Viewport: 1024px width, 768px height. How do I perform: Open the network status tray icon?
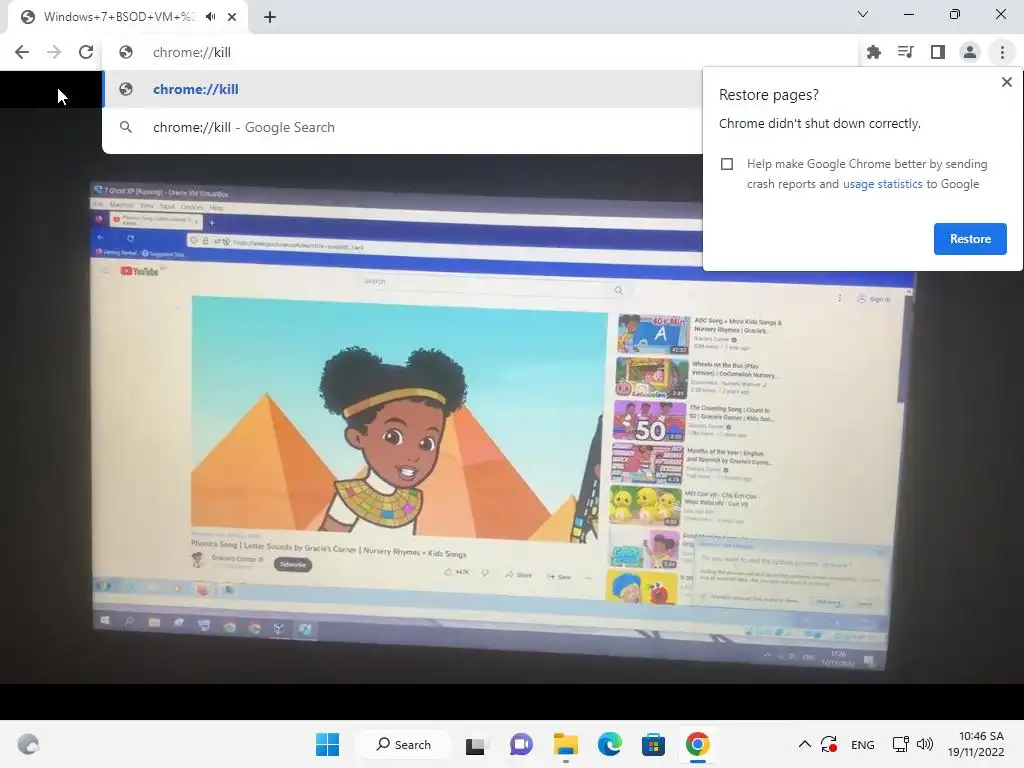point(901,744)
